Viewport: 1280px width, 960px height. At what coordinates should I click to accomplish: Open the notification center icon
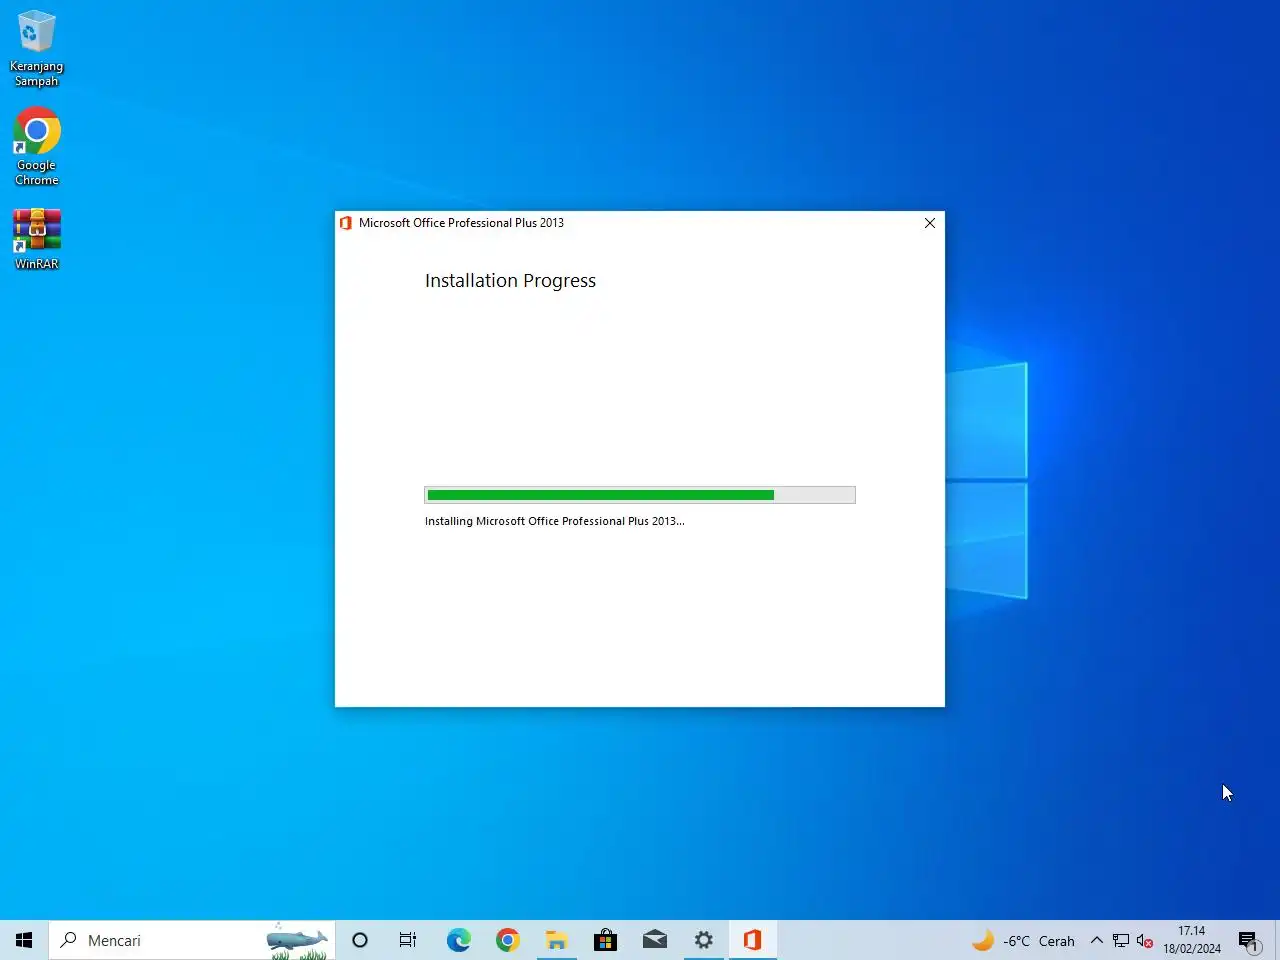[x=1248, y=940]
